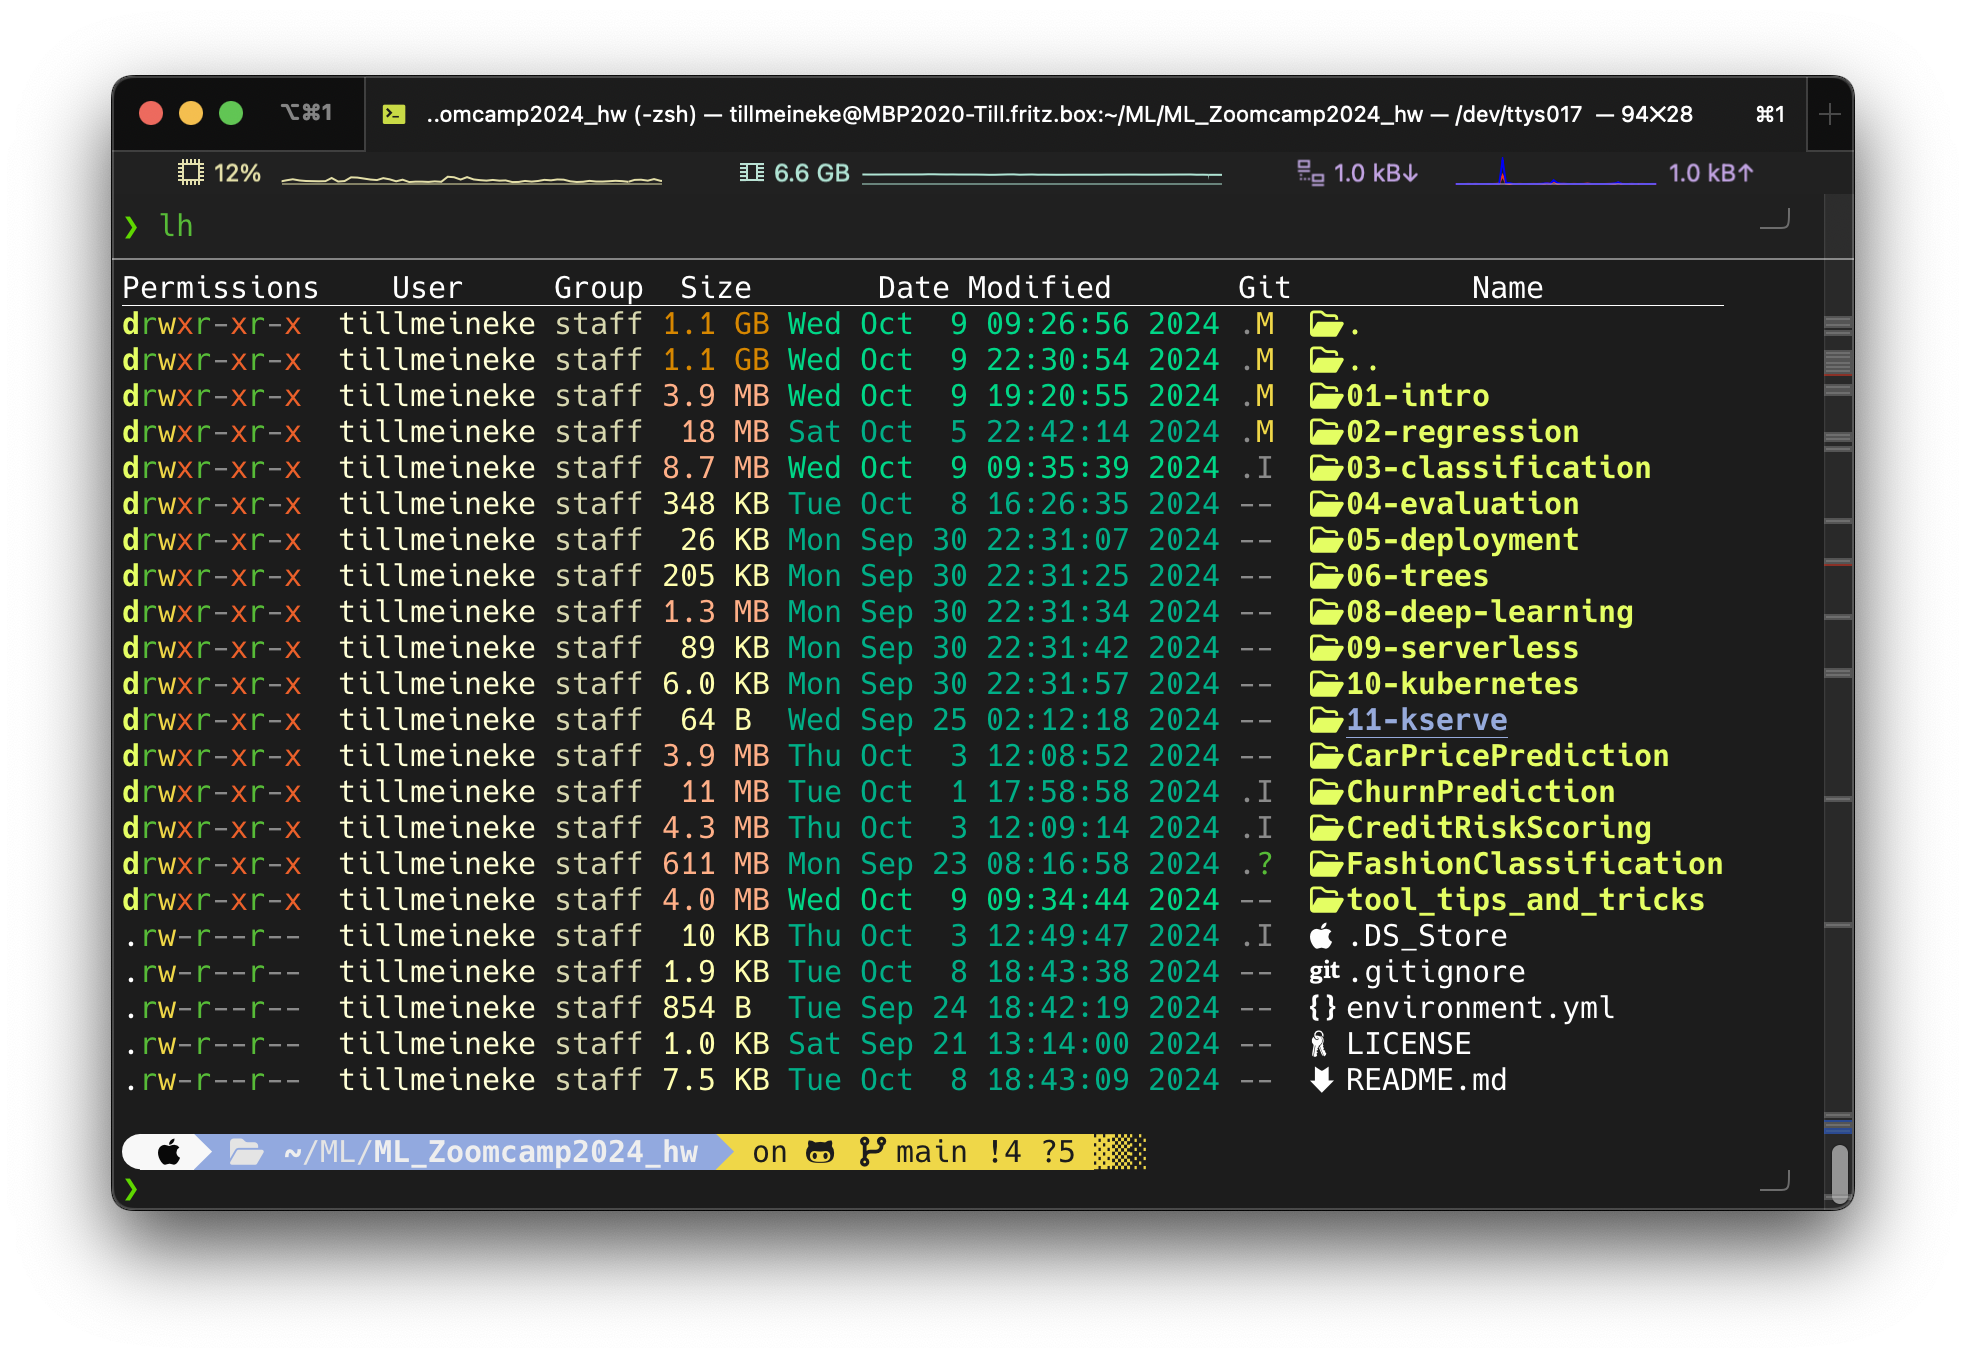The height and width of the screenshot is (1358, 1966).
Task: Click the markdown arrow icon beside README.md
Action: point(1322,1080)
